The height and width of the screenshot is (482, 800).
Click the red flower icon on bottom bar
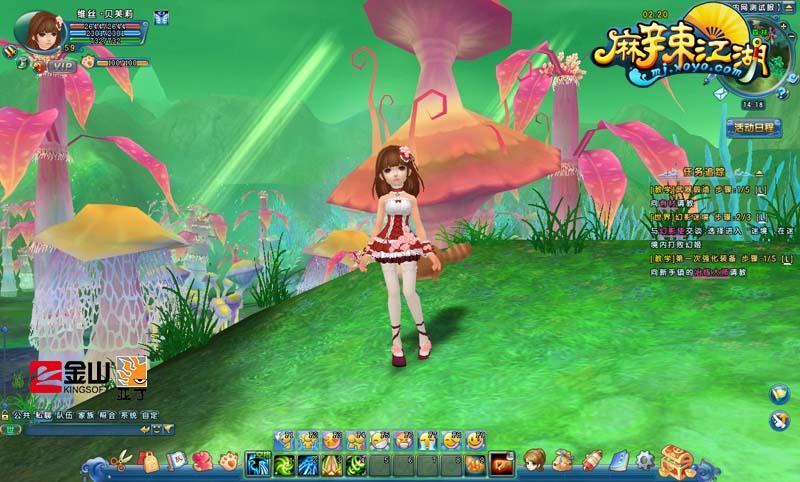coord(203,461)
